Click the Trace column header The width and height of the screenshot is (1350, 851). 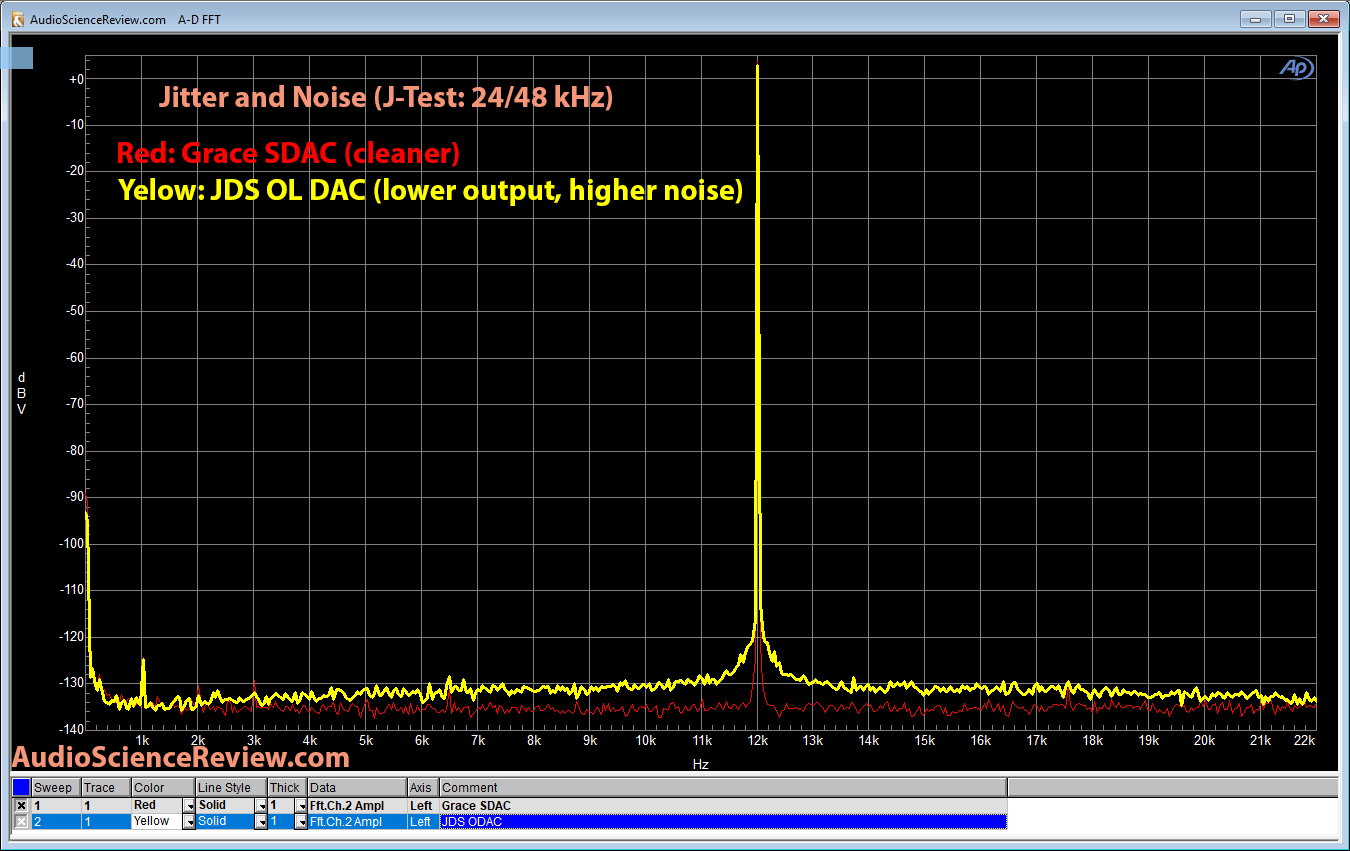click(x=105, y=788)
